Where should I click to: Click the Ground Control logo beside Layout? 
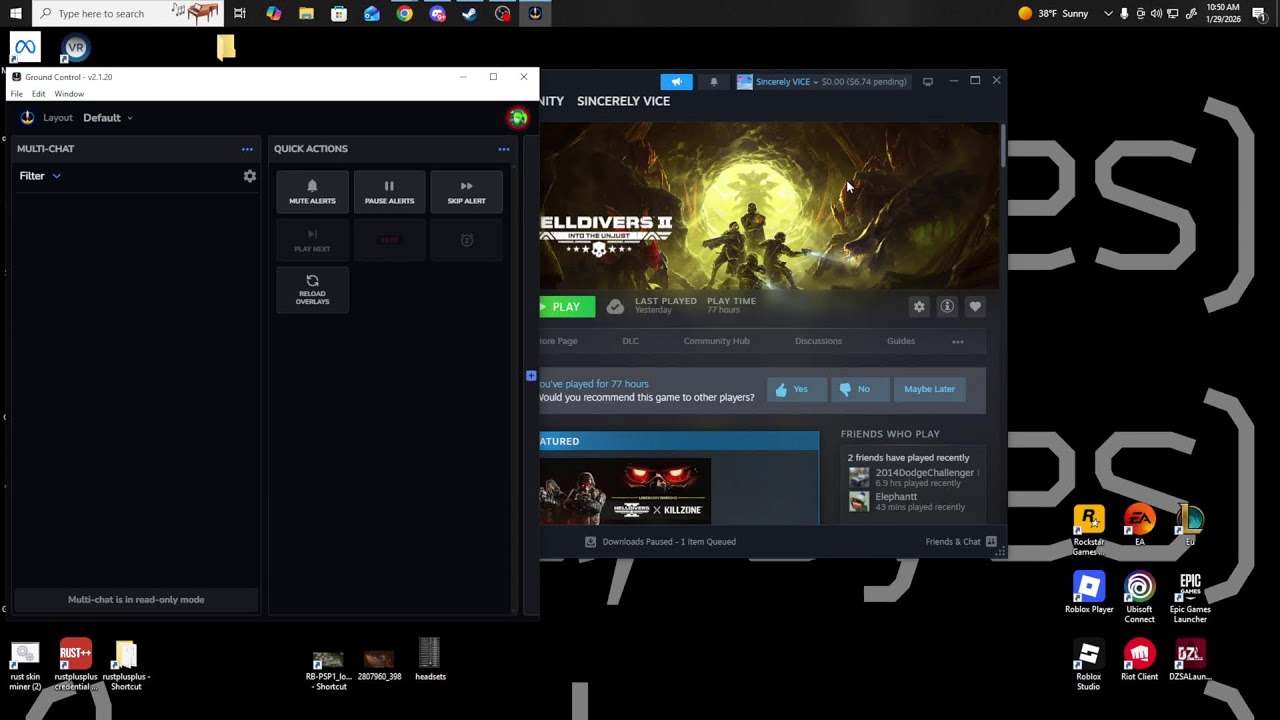click(27, 118)
